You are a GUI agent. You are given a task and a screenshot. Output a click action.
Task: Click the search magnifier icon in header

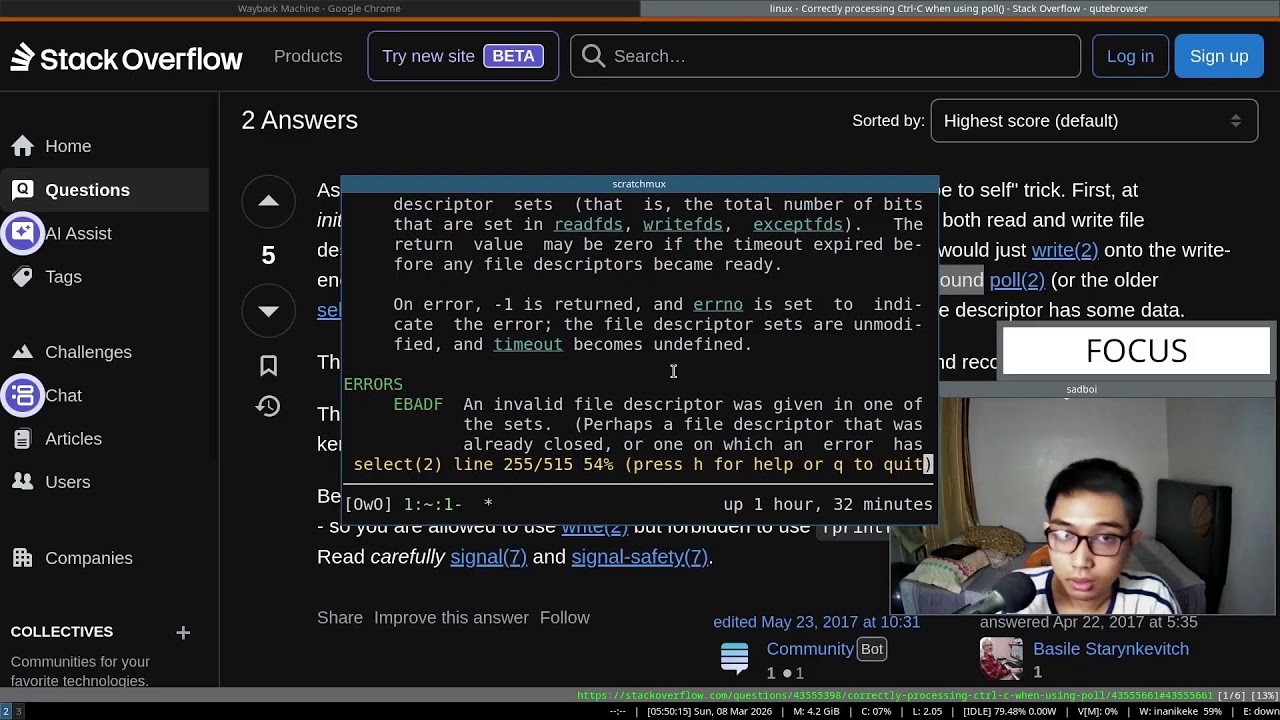coord(594,56)
